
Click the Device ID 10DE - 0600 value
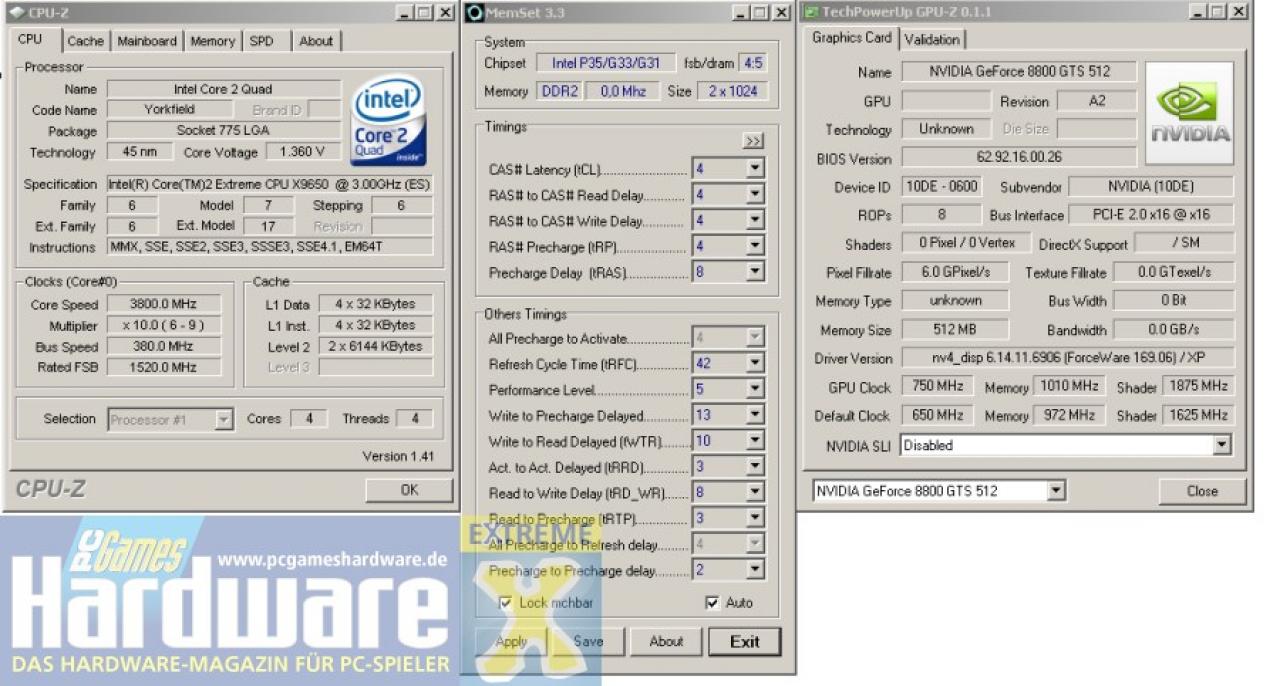[941, 187]
